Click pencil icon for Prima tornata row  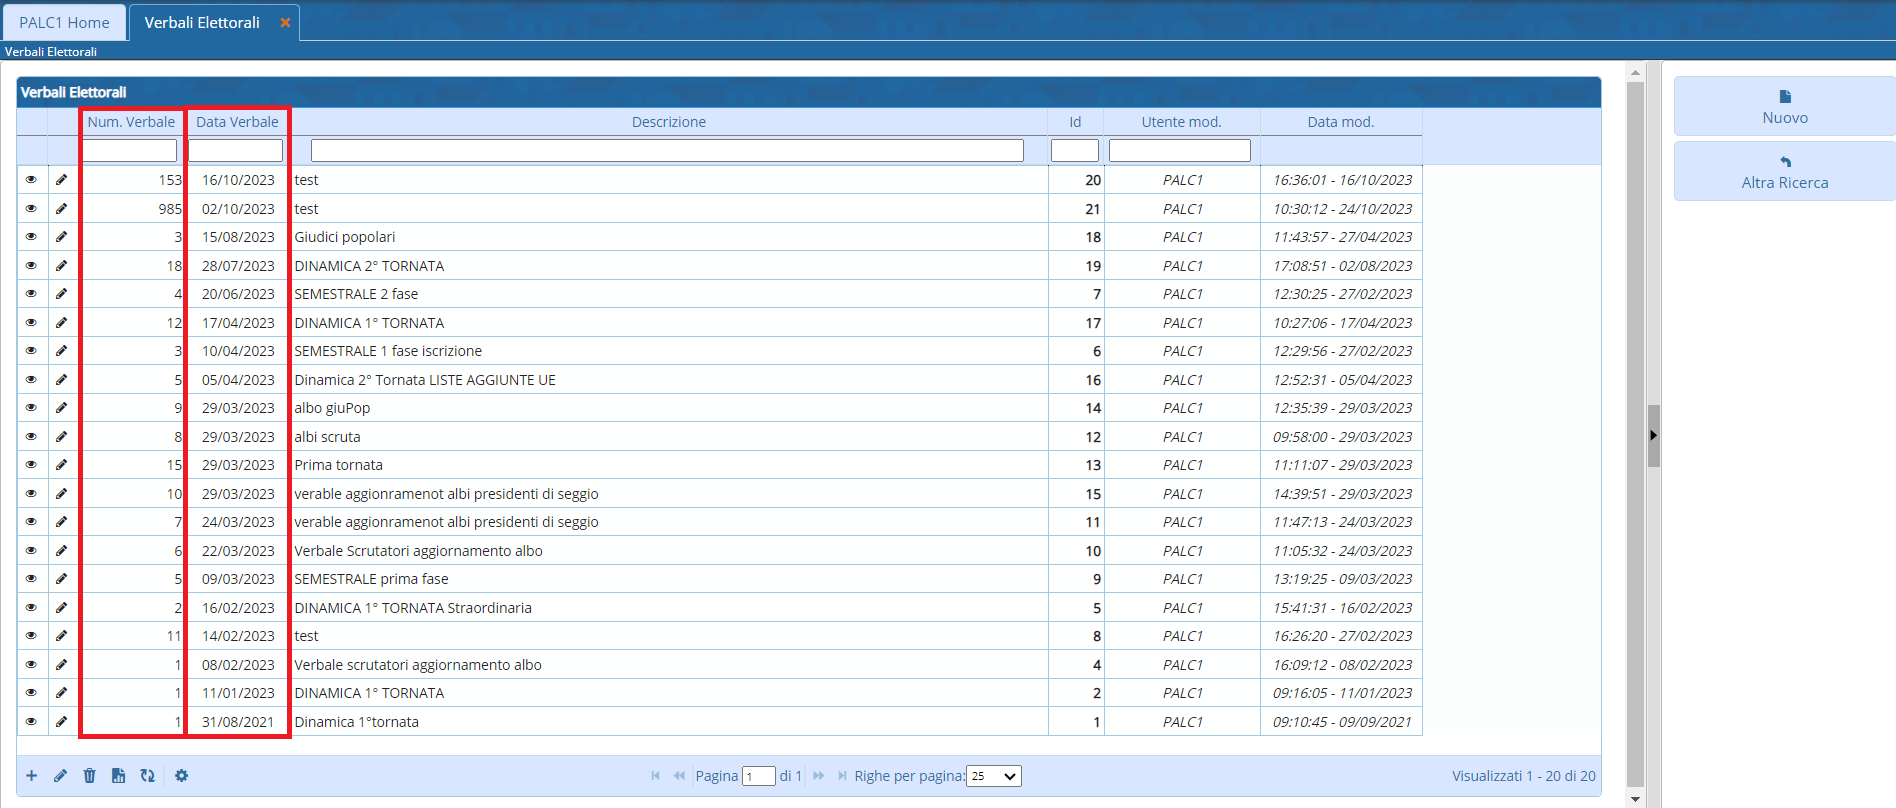pyautogui.click(x=62, y=465)
